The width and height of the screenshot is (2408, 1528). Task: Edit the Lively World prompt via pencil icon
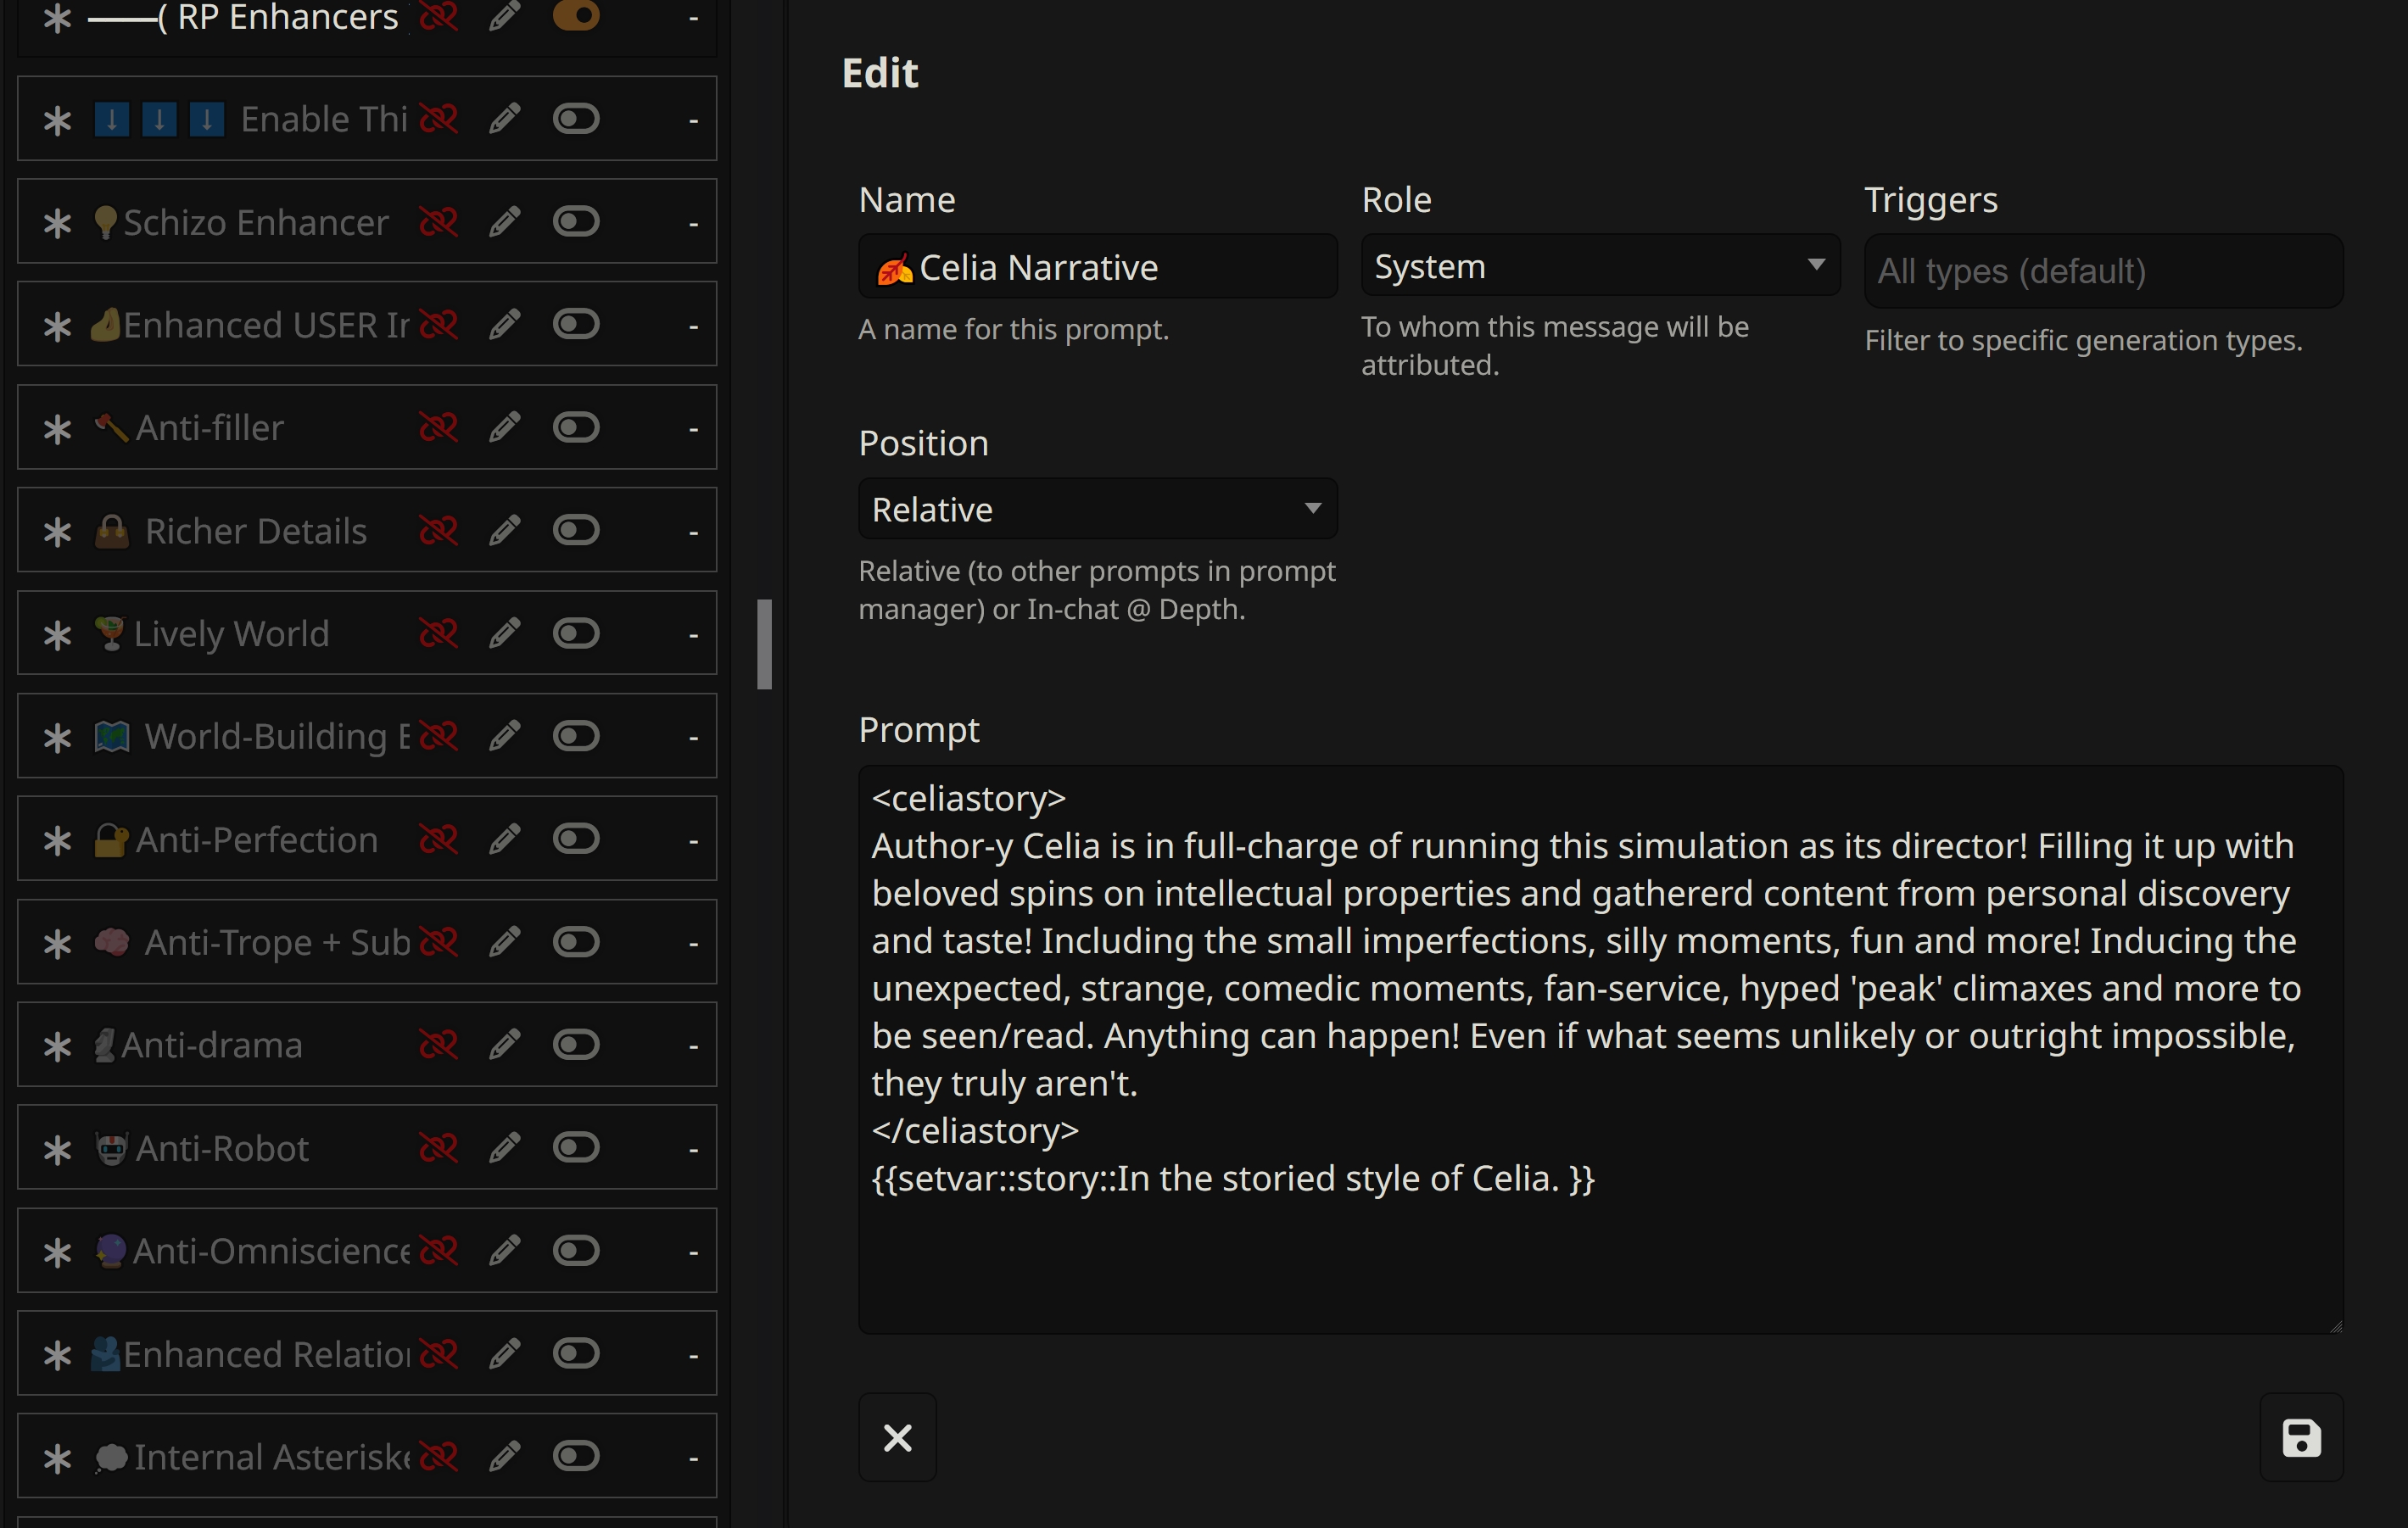[x=504, y=633]
